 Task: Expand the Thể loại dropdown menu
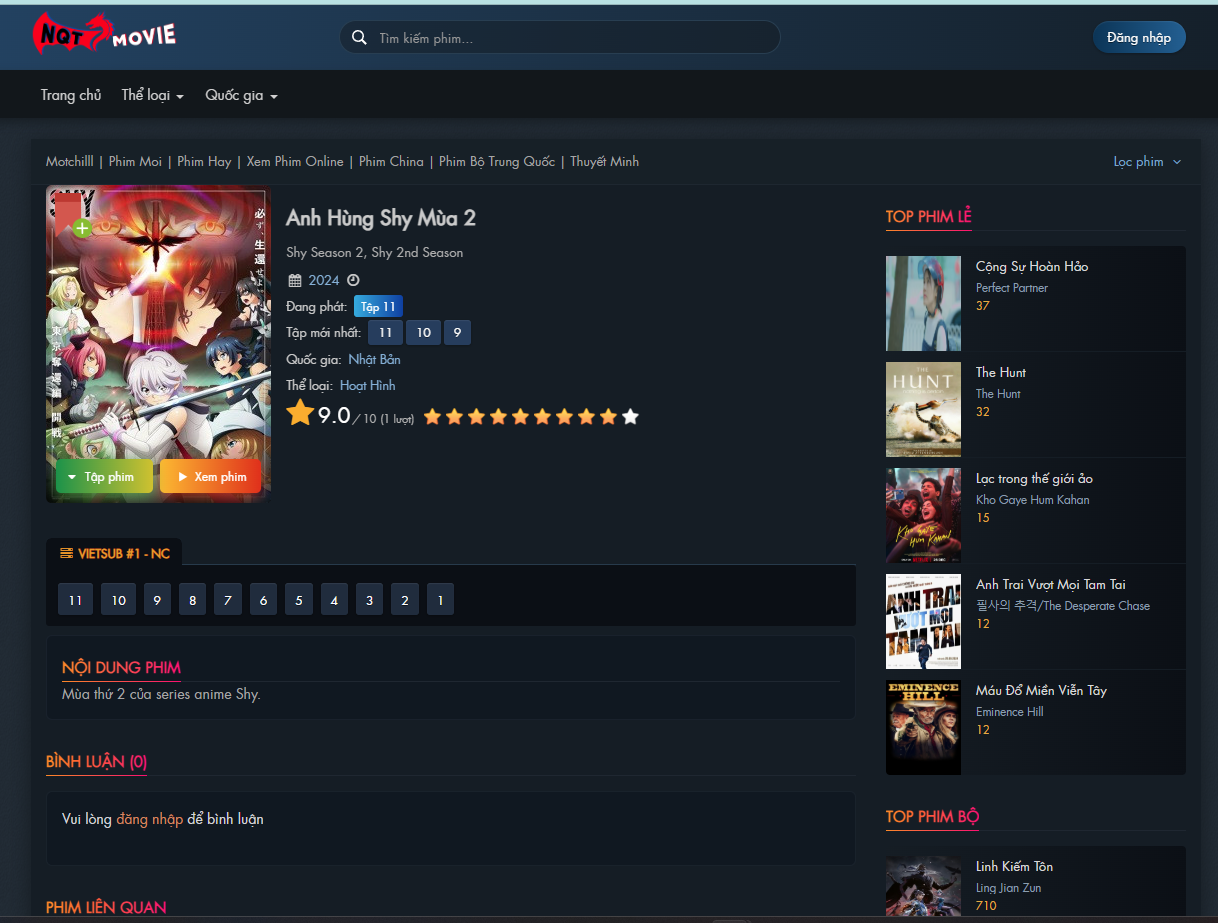pos(152,96)
